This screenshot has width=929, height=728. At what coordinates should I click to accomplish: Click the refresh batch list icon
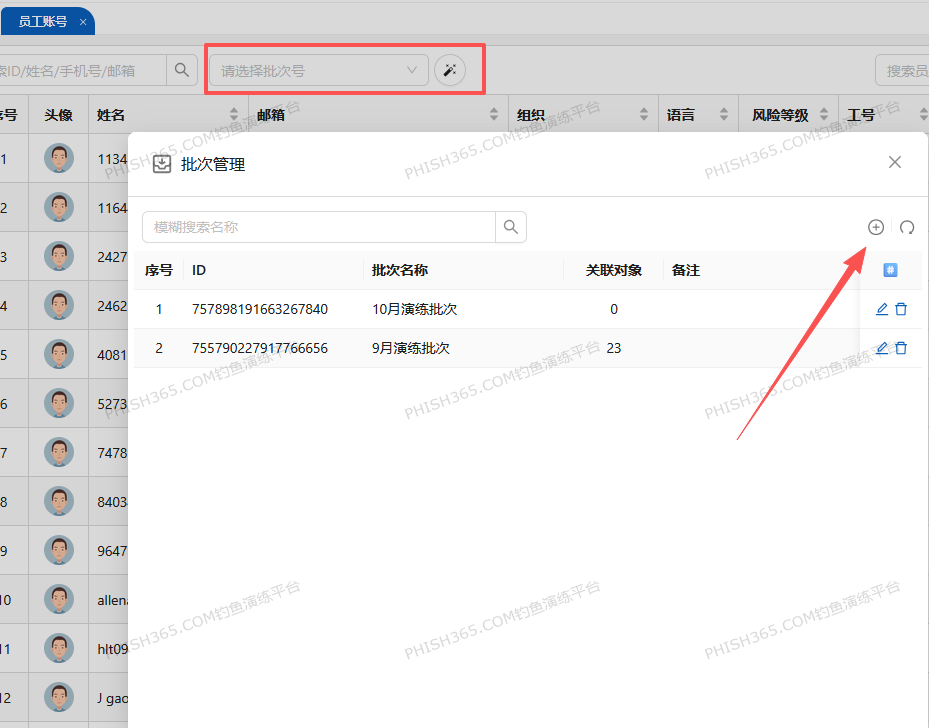tap(907, 227)
